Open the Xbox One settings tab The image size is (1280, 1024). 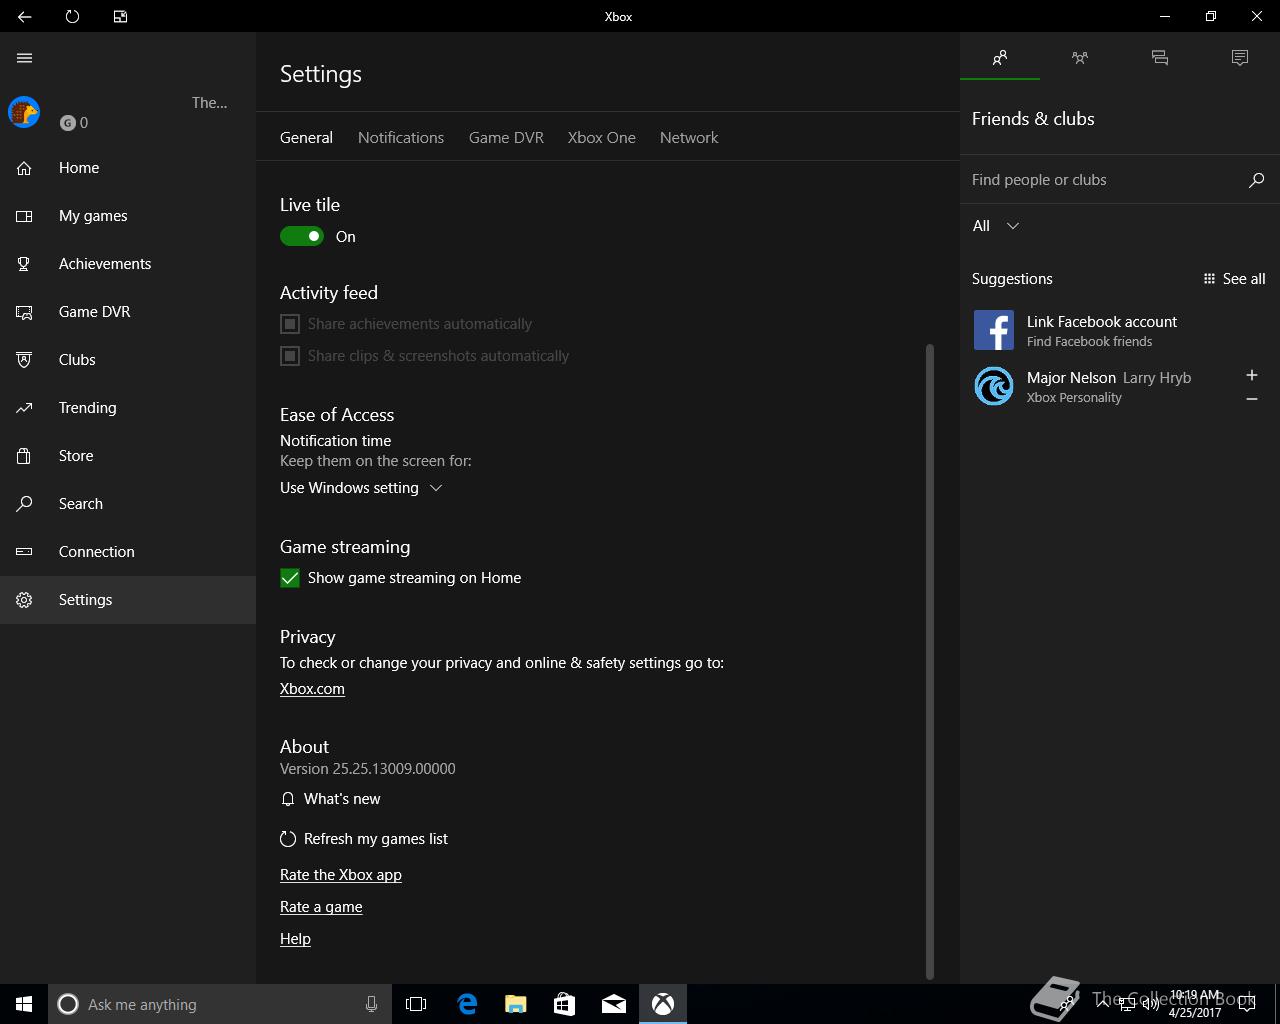coord(602,138)
